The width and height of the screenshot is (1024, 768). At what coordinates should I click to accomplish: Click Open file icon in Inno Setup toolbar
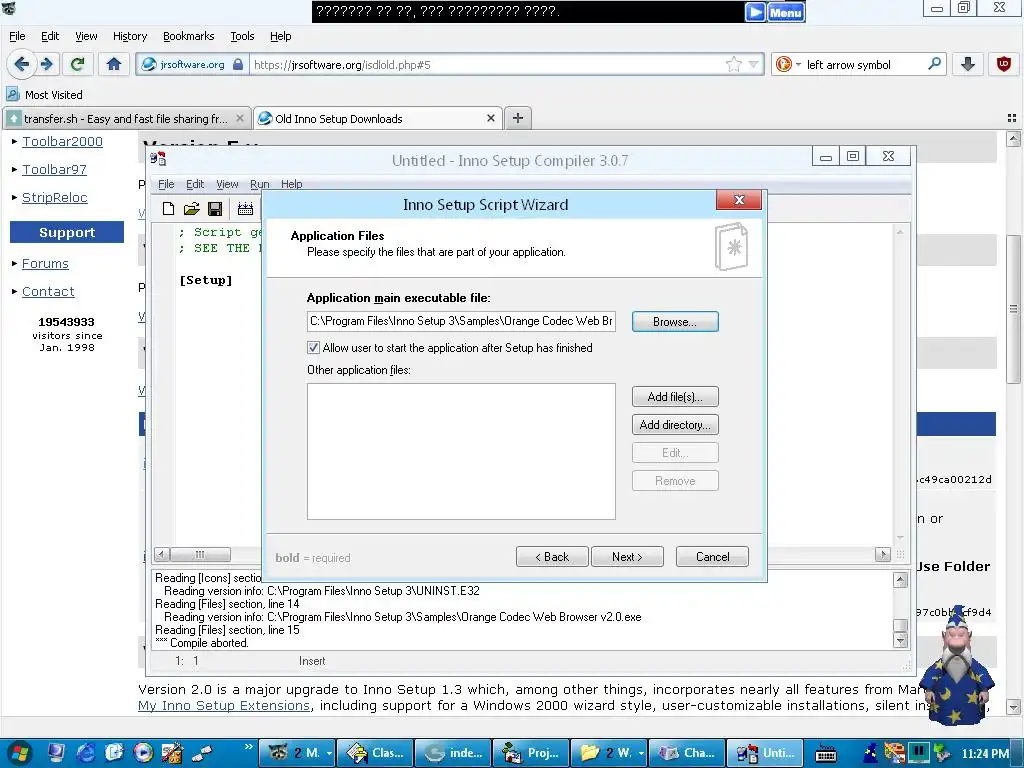[x=191, y=208]
